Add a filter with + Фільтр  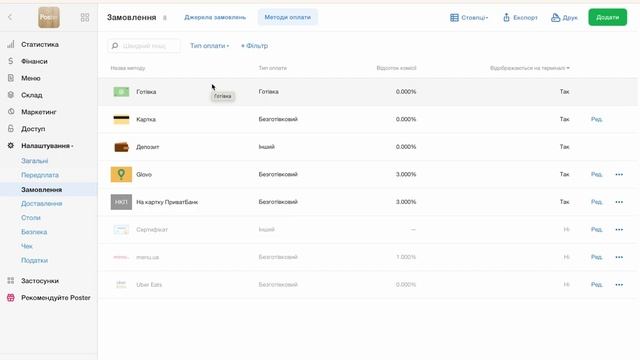pos(254,46)
